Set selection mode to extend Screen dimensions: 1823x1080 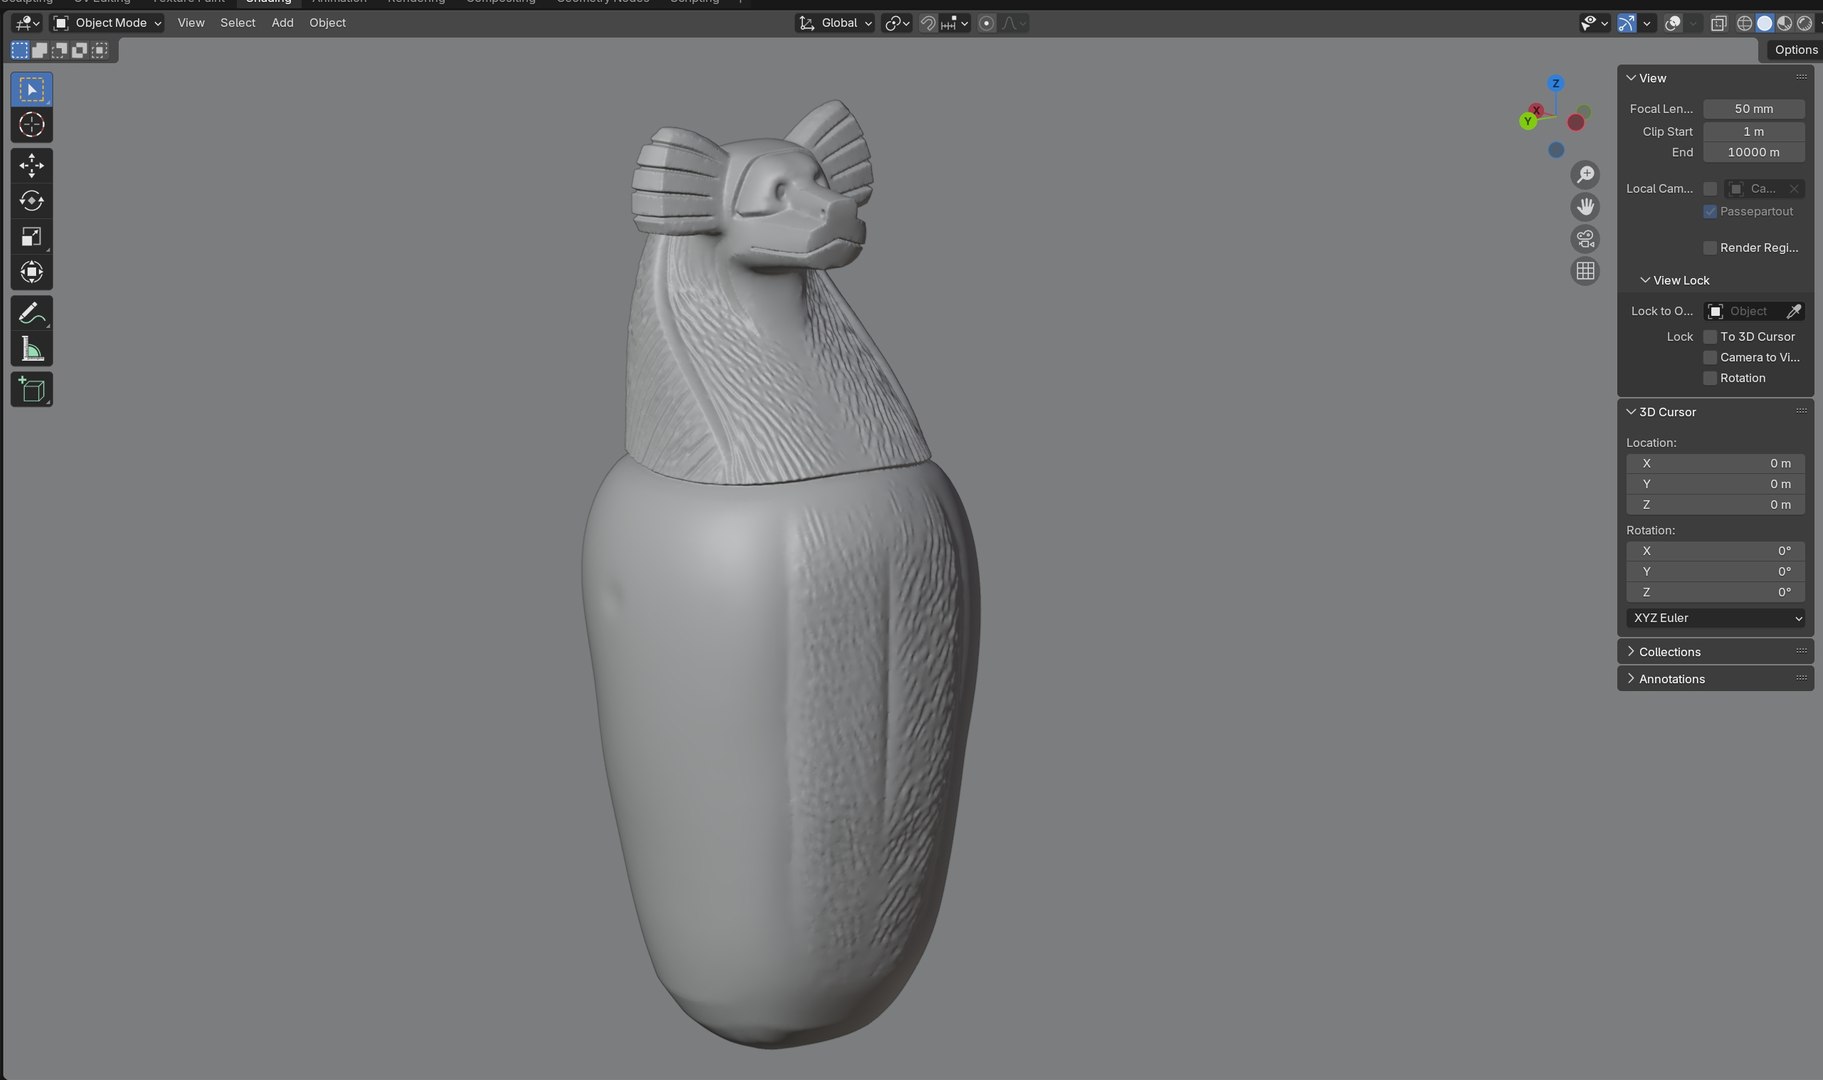(x=40, y=50)
